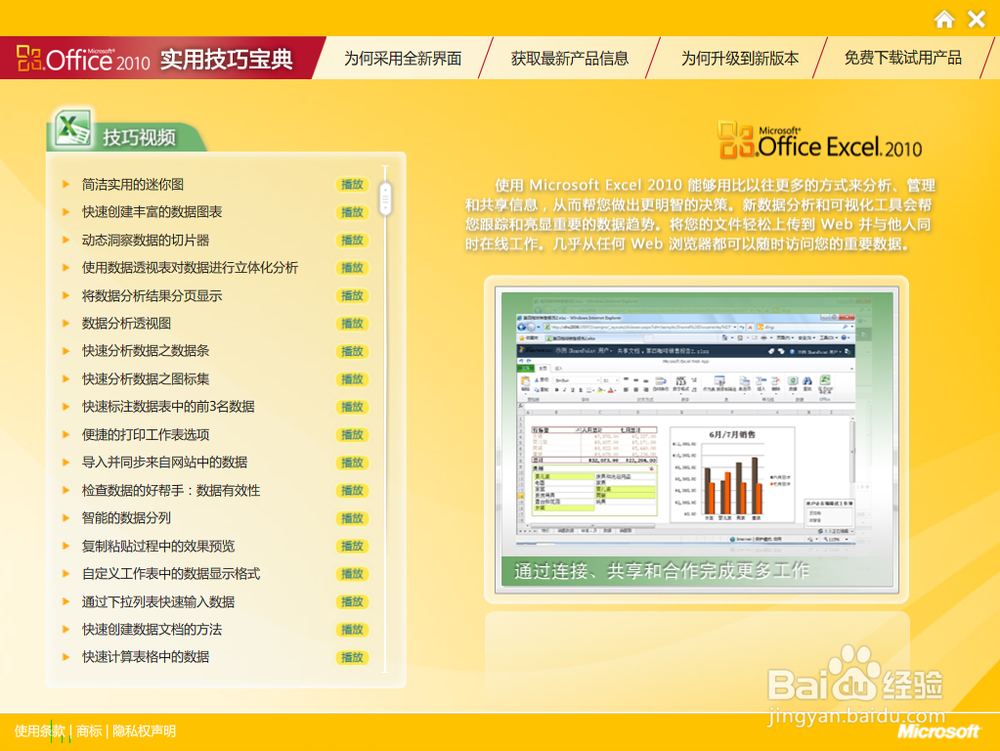Play the 简洁实用的迷你图 video

pyautogui.click(x=352, y=184)
